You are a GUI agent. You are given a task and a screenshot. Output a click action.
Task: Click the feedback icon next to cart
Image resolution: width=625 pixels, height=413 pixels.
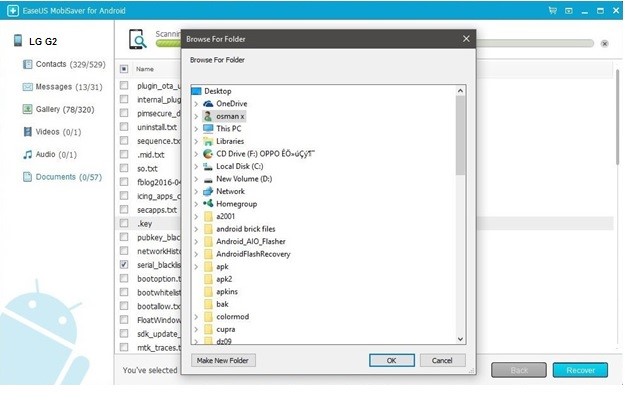point(569,11)
